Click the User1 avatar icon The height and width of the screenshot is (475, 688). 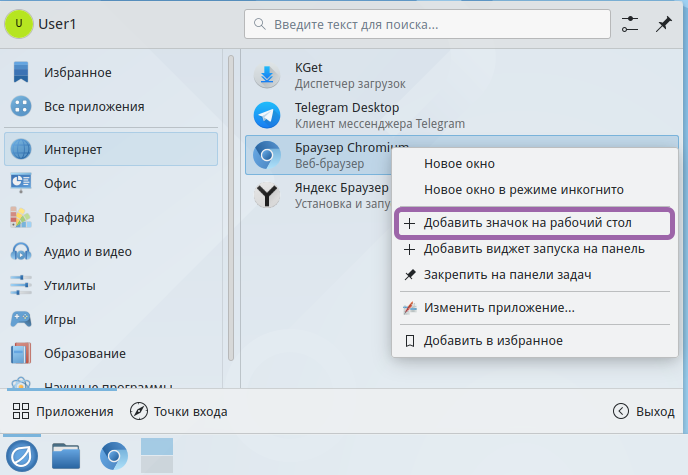click(x=18, y=24)
